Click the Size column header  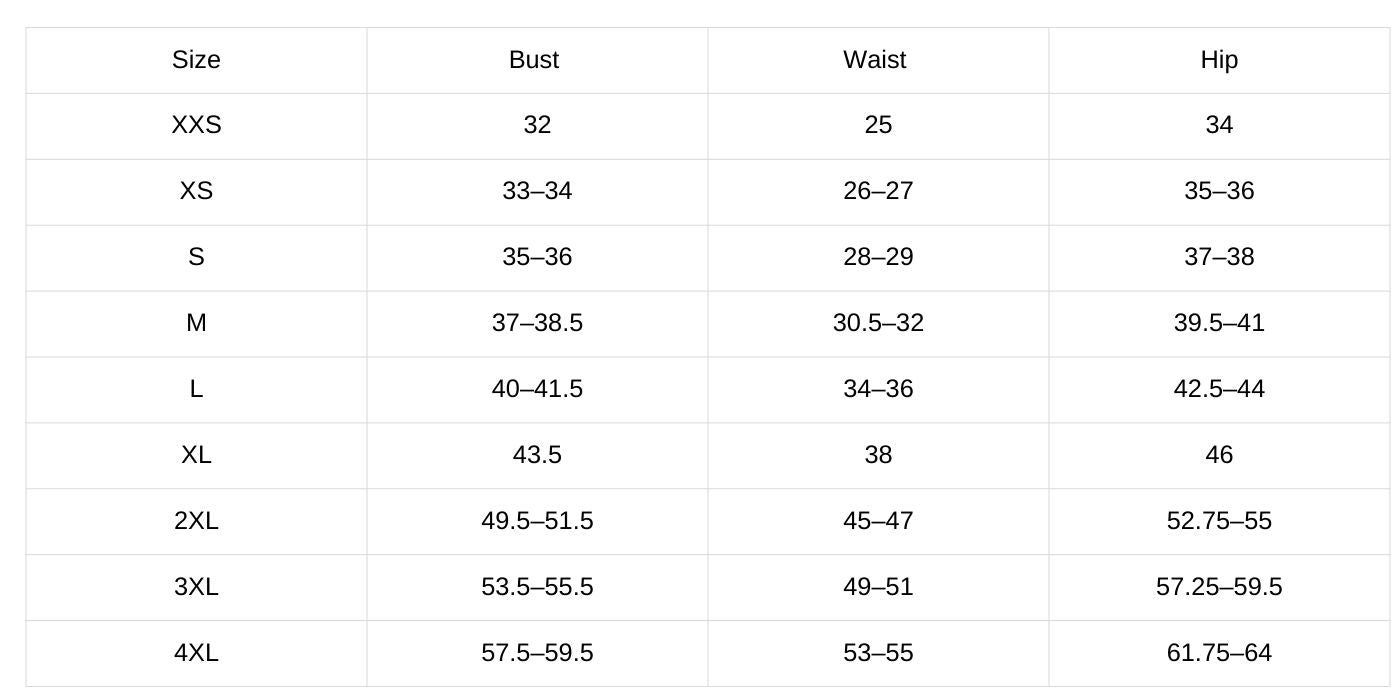point(196,60)
